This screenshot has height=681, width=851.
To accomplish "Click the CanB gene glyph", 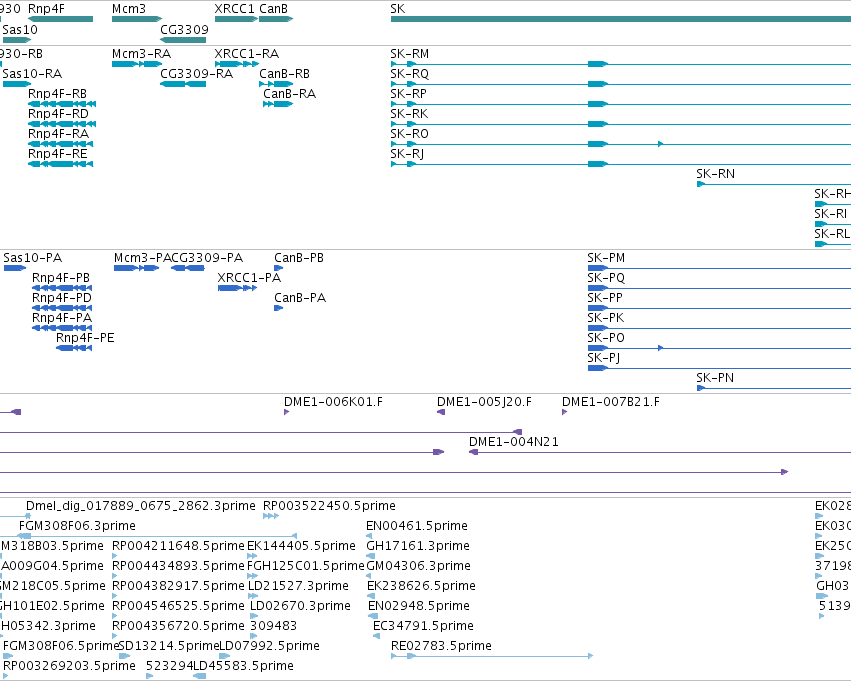I will (276, 19).
